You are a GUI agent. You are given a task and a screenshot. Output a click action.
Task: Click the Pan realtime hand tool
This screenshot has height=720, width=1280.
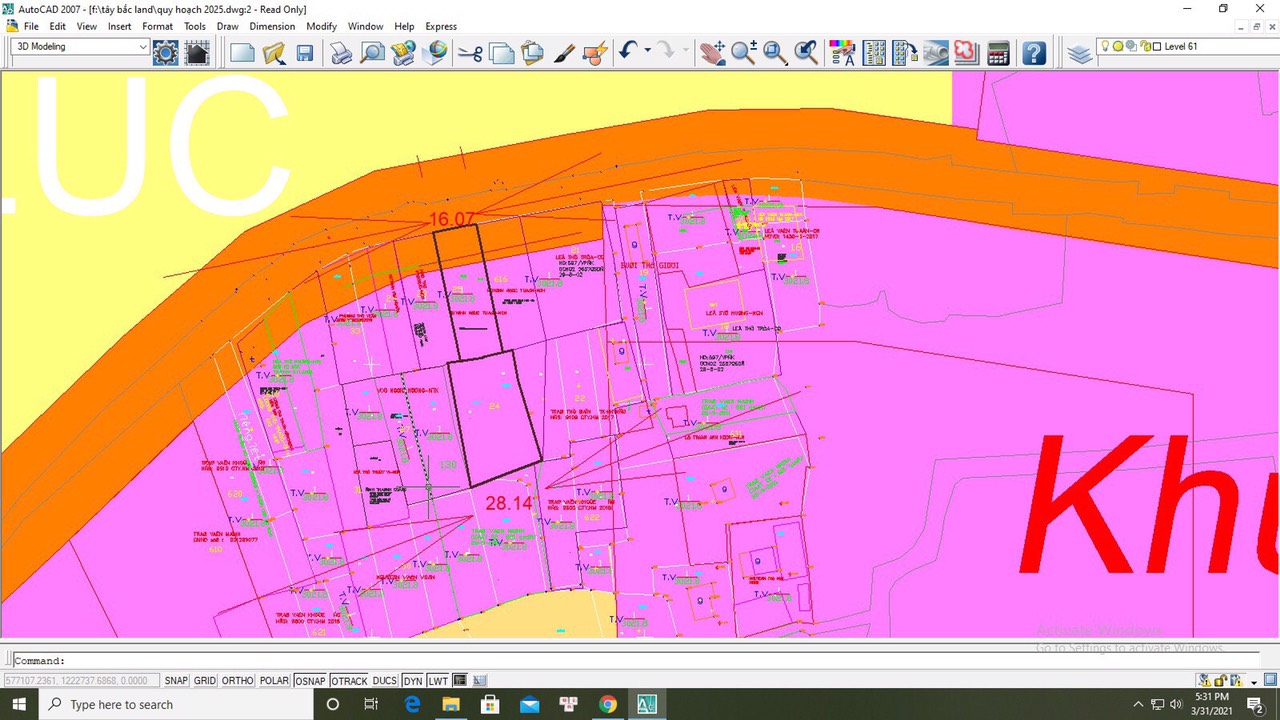tap(712, 53)
